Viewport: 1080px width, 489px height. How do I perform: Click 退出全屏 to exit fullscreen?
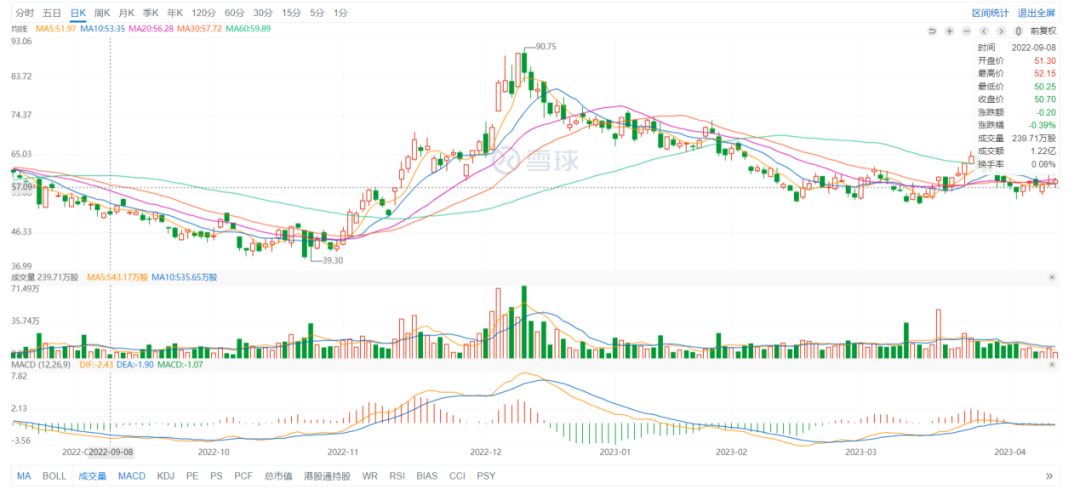click(1036, 12)
